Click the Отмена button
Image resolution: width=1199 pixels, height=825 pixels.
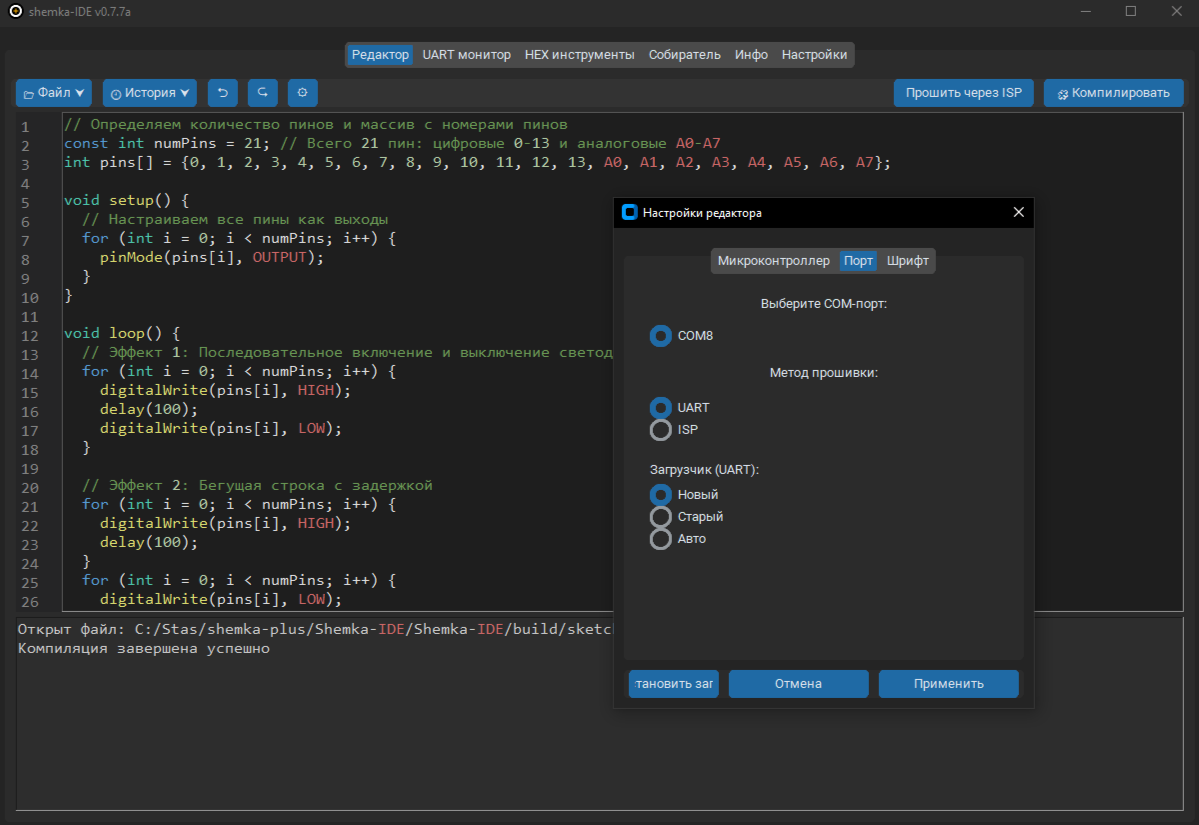pyautogui.click(x=798, y=684)
